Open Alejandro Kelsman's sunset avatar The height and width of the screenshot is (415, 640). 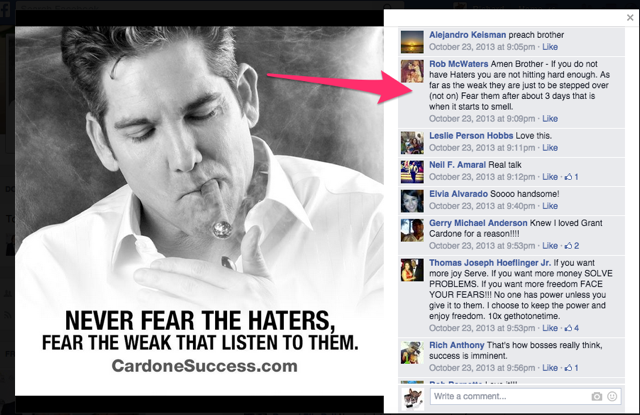(x=412, y=42)
